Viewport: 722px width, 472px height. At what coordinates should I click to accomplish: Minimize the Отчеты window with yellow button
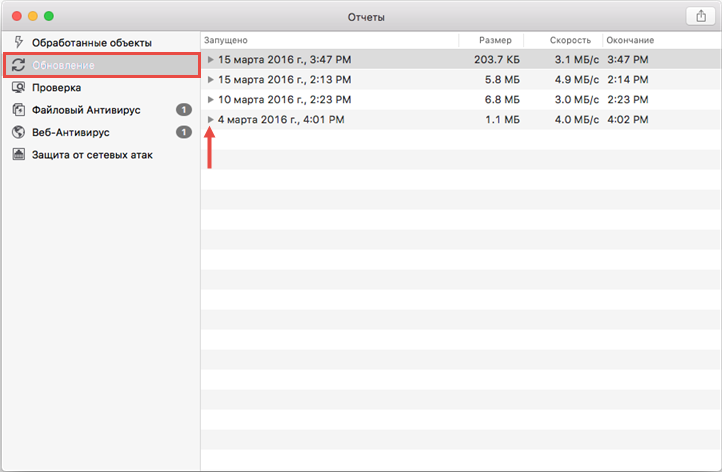tap(33, 16)
